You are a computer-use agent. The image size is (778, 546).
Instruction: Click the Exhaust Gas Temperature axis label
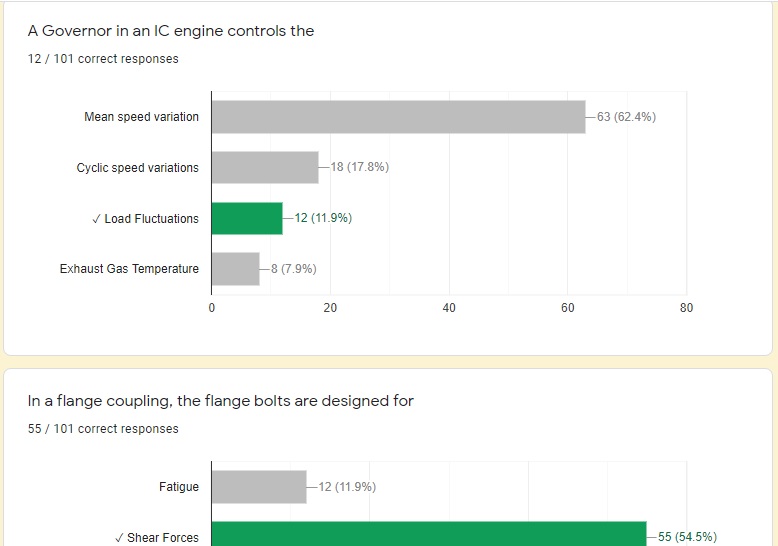point(129,269)
